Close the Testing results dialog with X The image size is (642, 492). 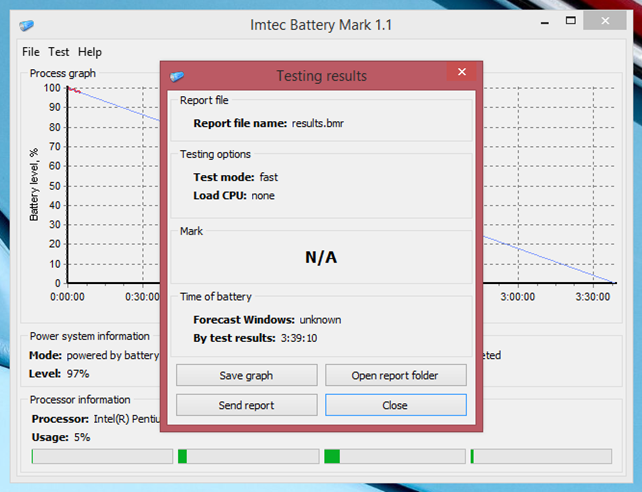pyautogui.click(x=462, y=72)
